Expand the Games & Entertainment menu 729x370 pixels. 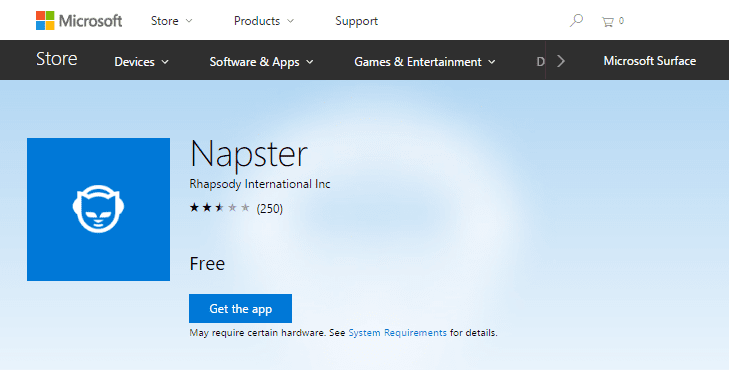(425, 62)
